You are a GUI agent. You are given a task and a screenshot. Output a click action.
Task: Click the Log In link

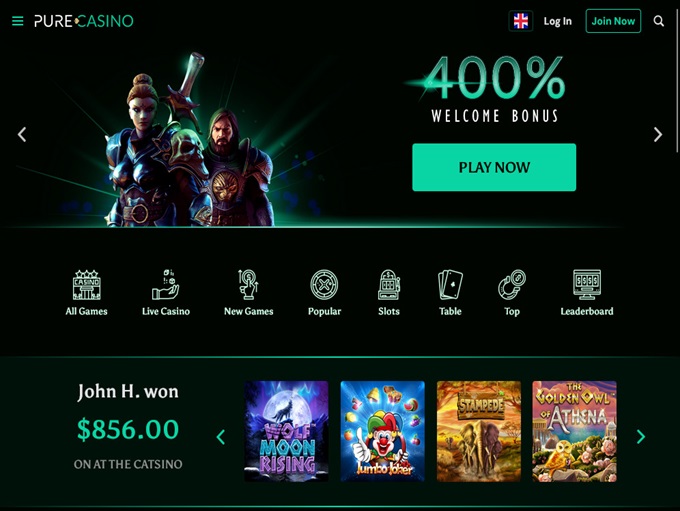[558, 21]
